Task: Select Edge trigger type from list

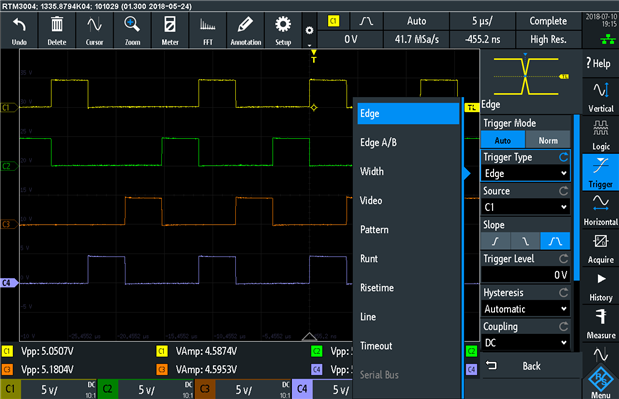Action: (x=408, y=114)
